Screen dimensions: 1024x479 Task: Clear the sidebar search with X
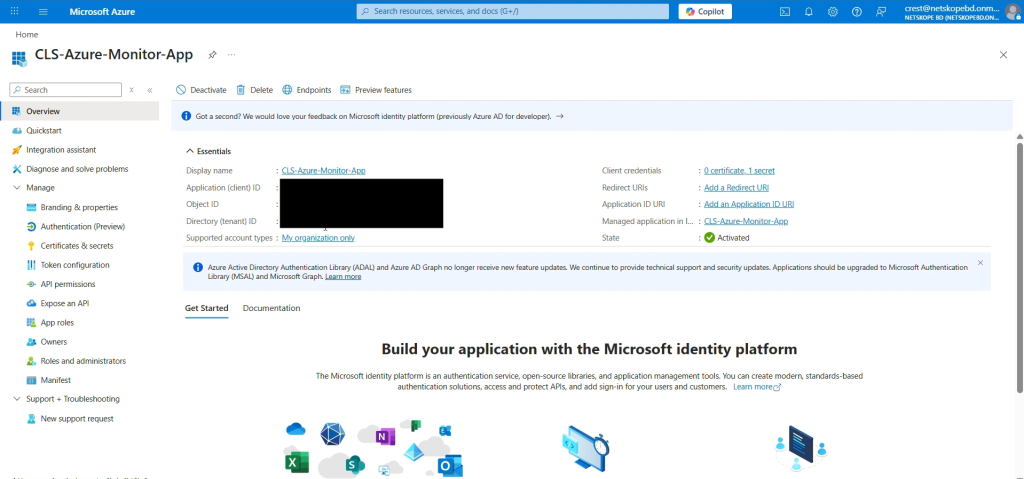[x=131, y=90]
